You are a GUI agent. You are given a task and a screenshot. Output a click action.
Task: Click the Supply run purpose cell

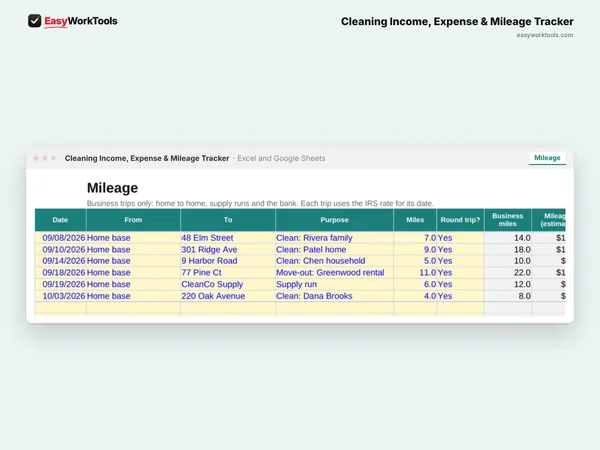coord(334,284)
